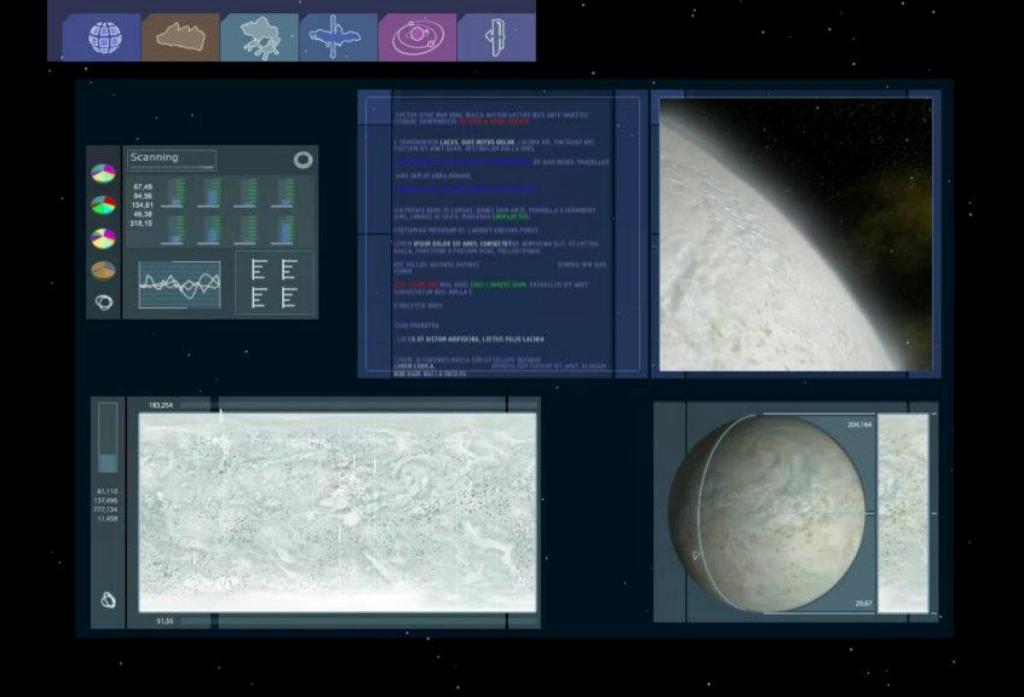The height and width of the screenshot is (697, 1024).
Task: Open the globe grid planet tab
Action: click(103, 38)
